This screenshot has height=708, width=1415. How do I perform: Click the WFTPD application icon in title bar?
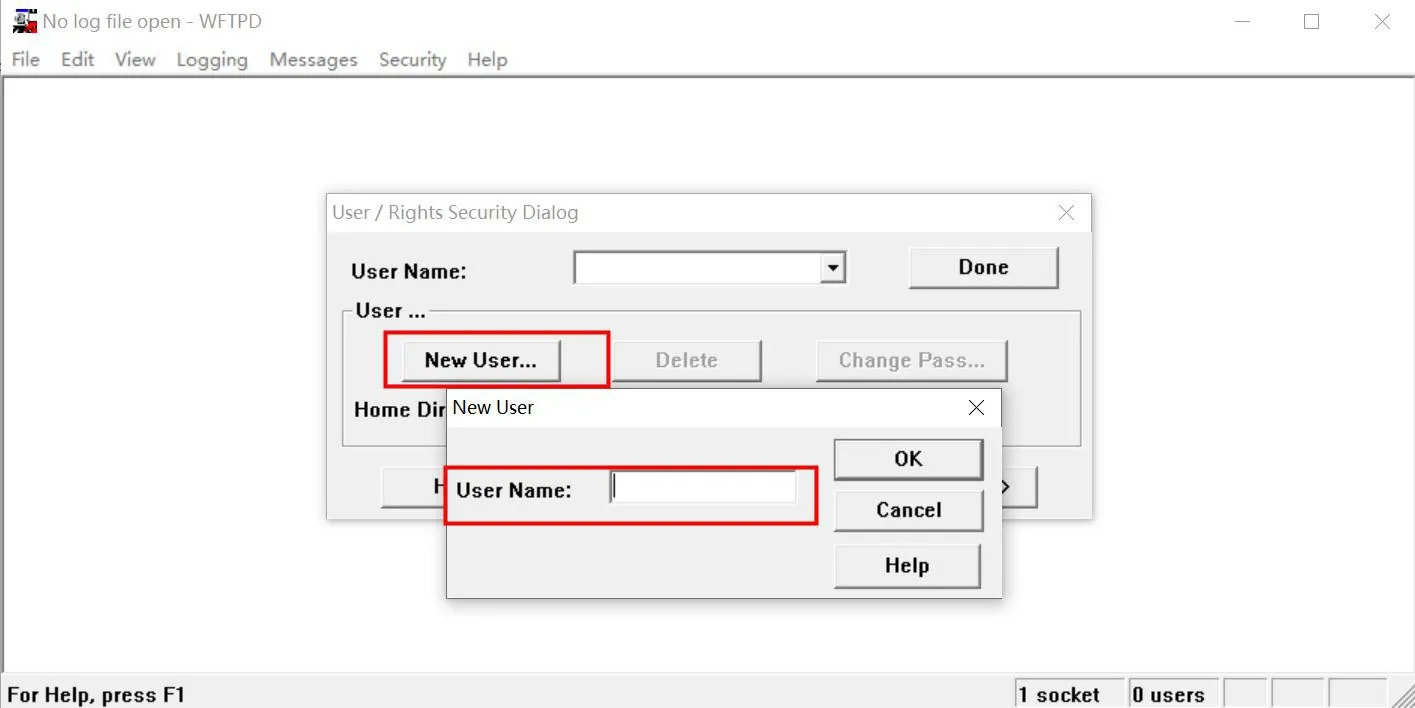(22, 20)
